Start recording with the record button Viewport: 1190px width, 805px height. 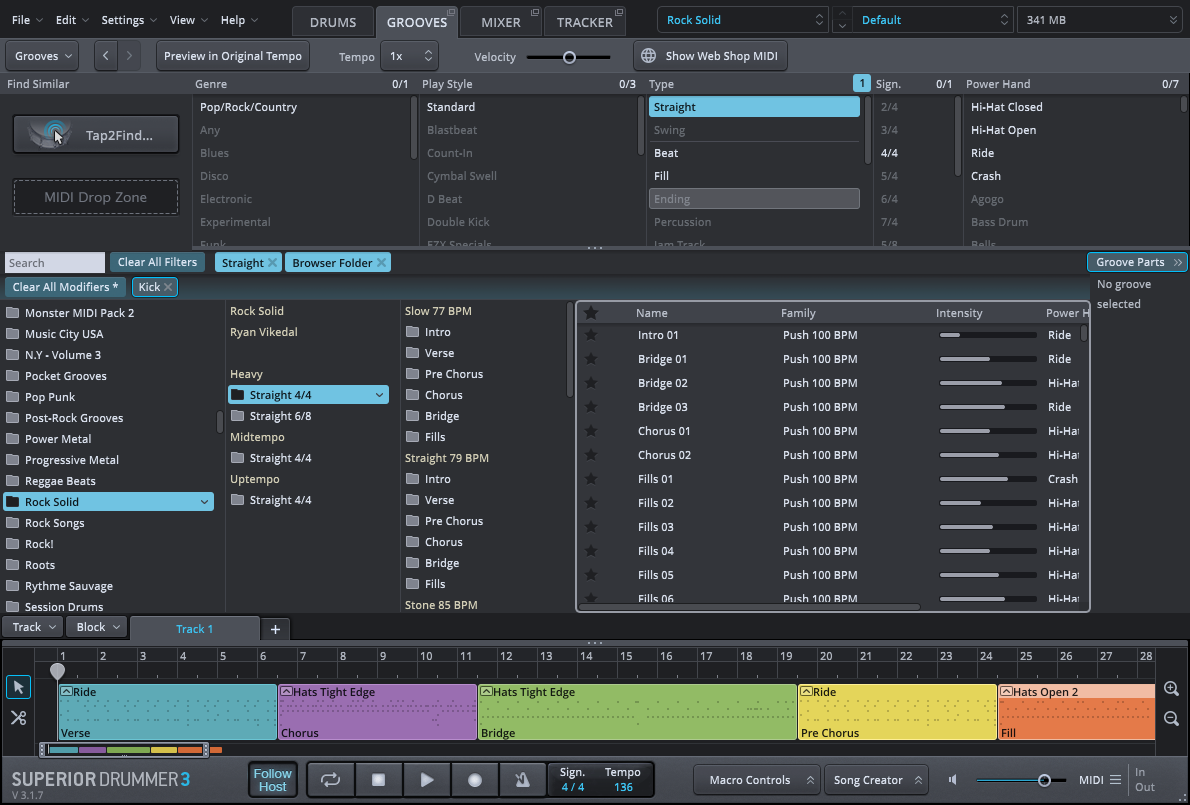pos(475,780)
